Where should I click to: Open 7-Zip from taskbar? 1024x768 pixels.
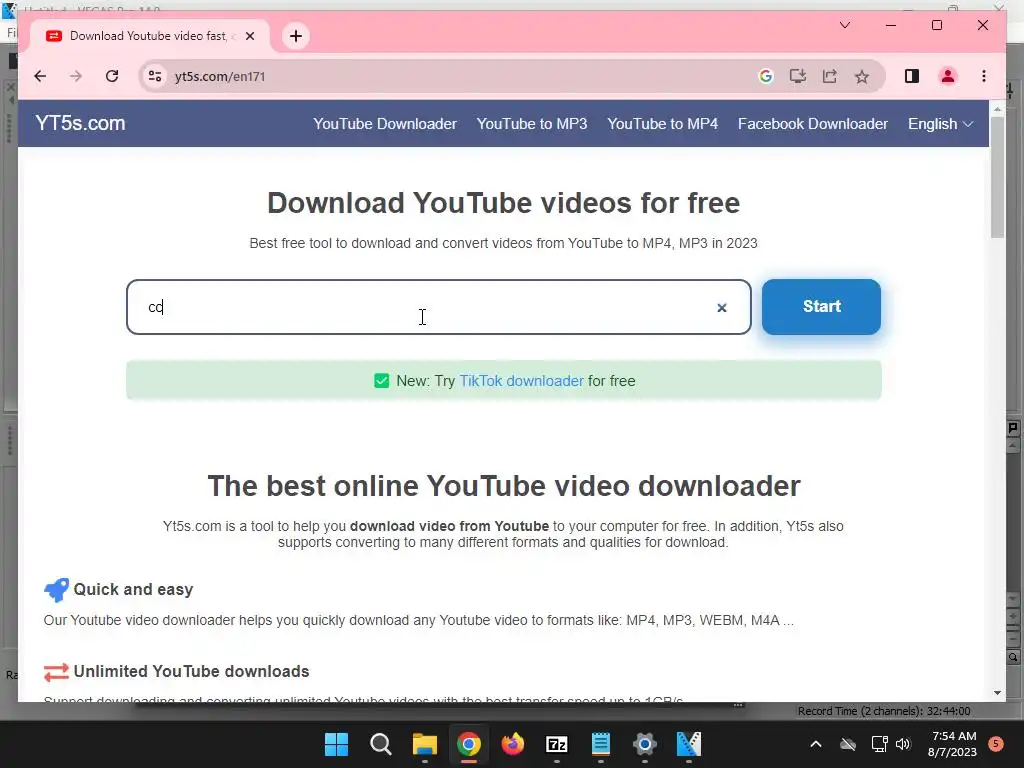coord(556,744)
